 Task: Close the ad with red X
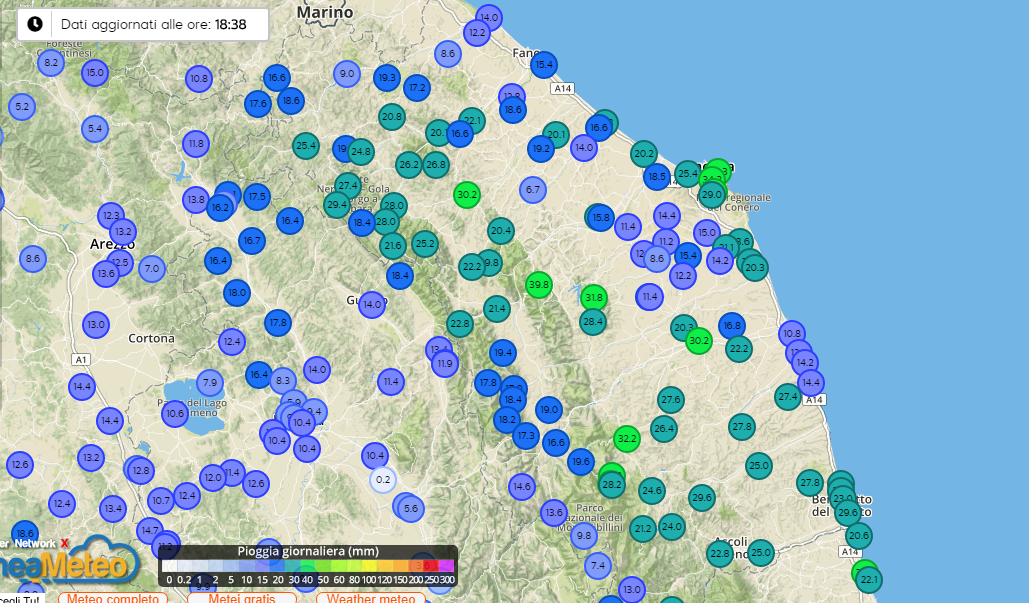(65, 544)
